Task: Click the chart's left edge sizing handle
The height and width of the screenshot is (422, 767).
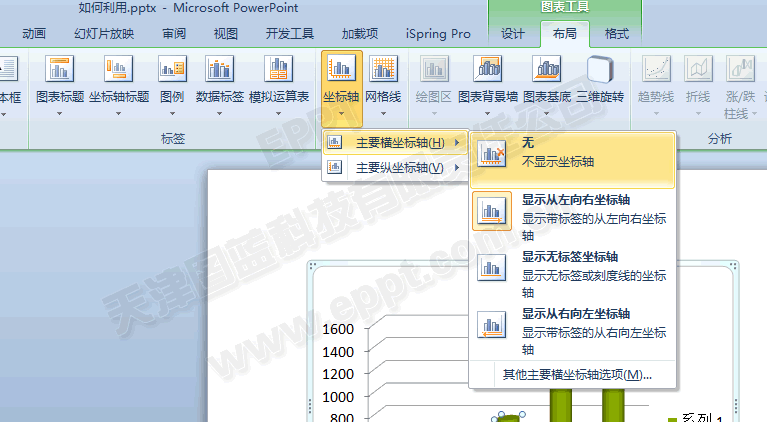Action: tap(310, 407)
